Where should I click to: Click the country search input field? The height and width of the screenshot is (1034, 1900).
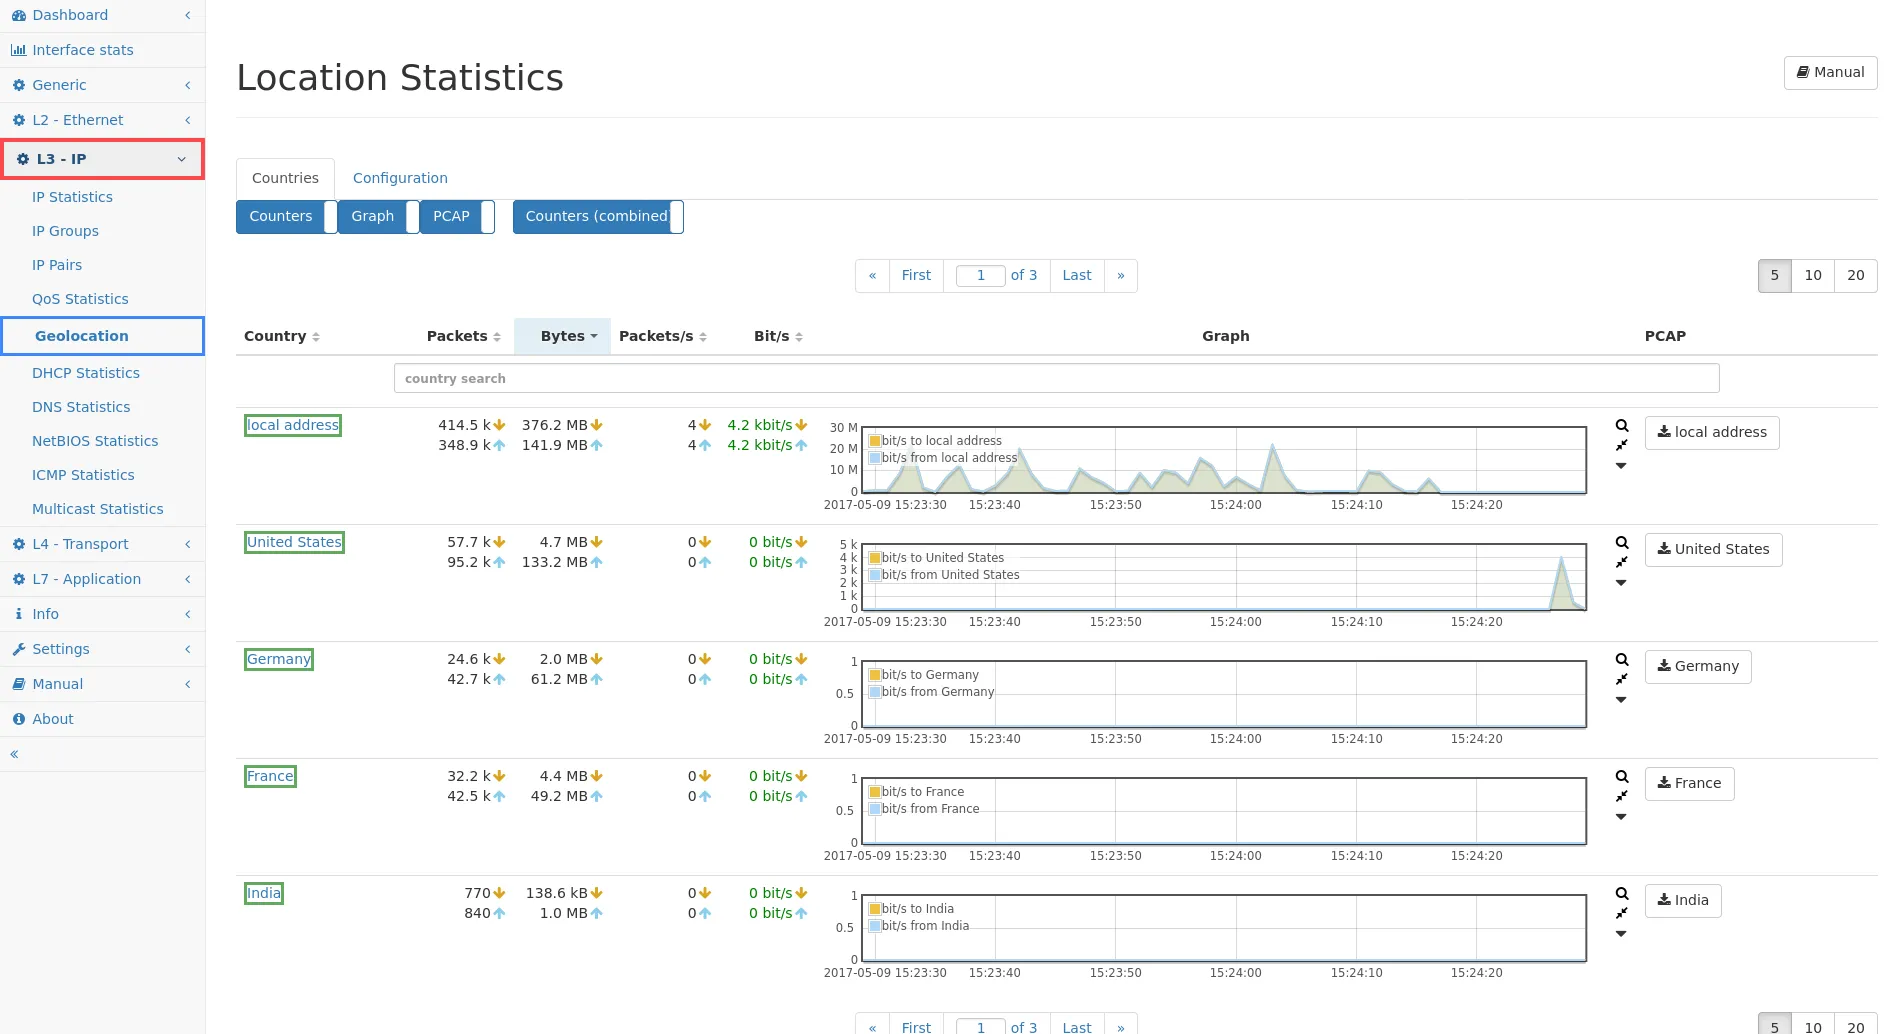click(1056, 378)
